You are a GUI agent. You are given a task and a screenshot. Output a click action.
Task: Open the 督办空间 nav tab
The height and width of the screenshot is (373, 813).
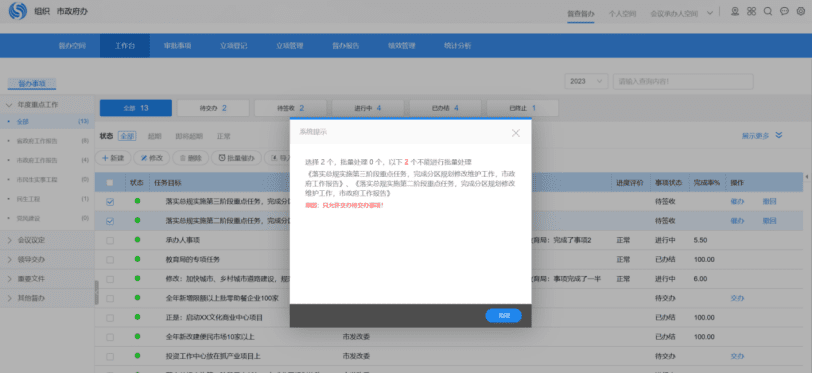[72, 46]
